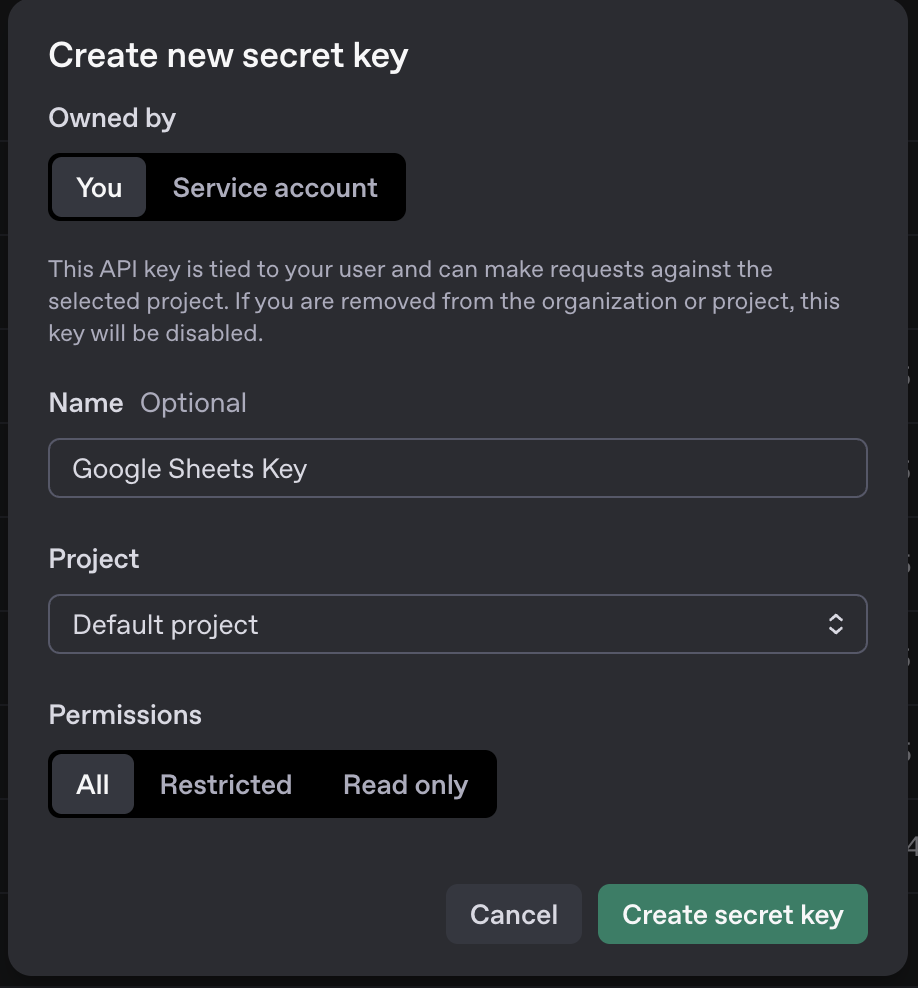This screenshot has height=988, width=918.
Task: Click the Owned by section label
Action: tap(111, 117)
